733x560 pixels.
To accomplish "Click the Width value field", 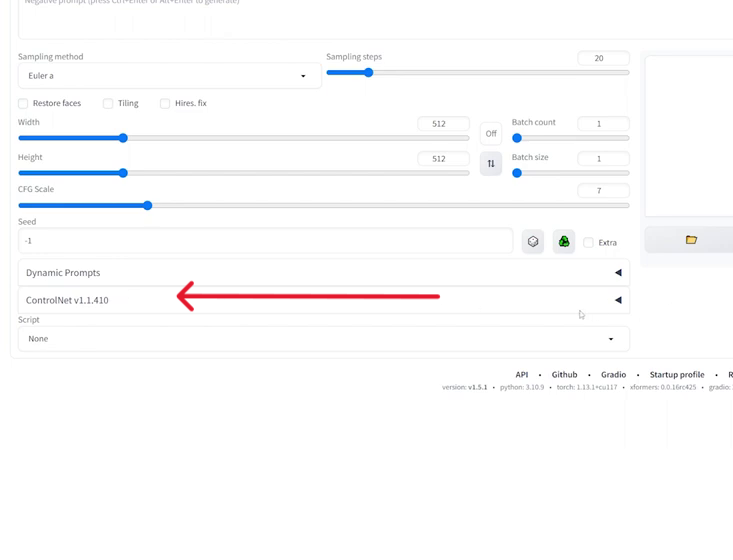I will point(443,124).
